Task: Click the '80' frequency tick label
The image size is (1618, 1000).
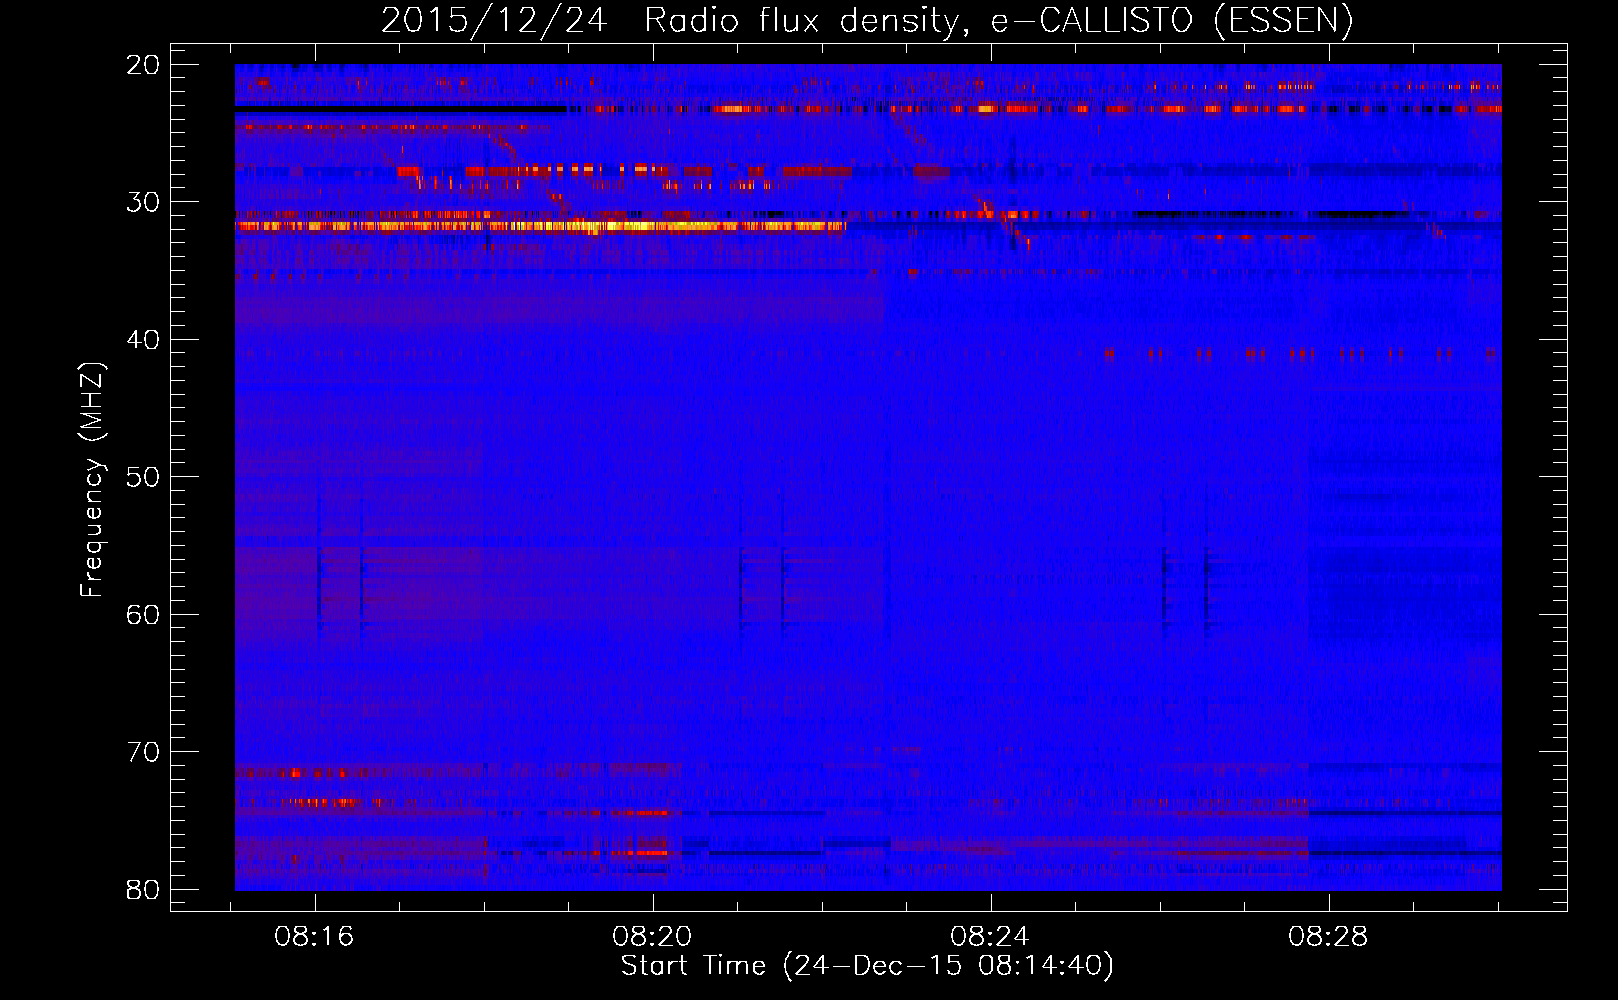Action: (x=144, y=889)
